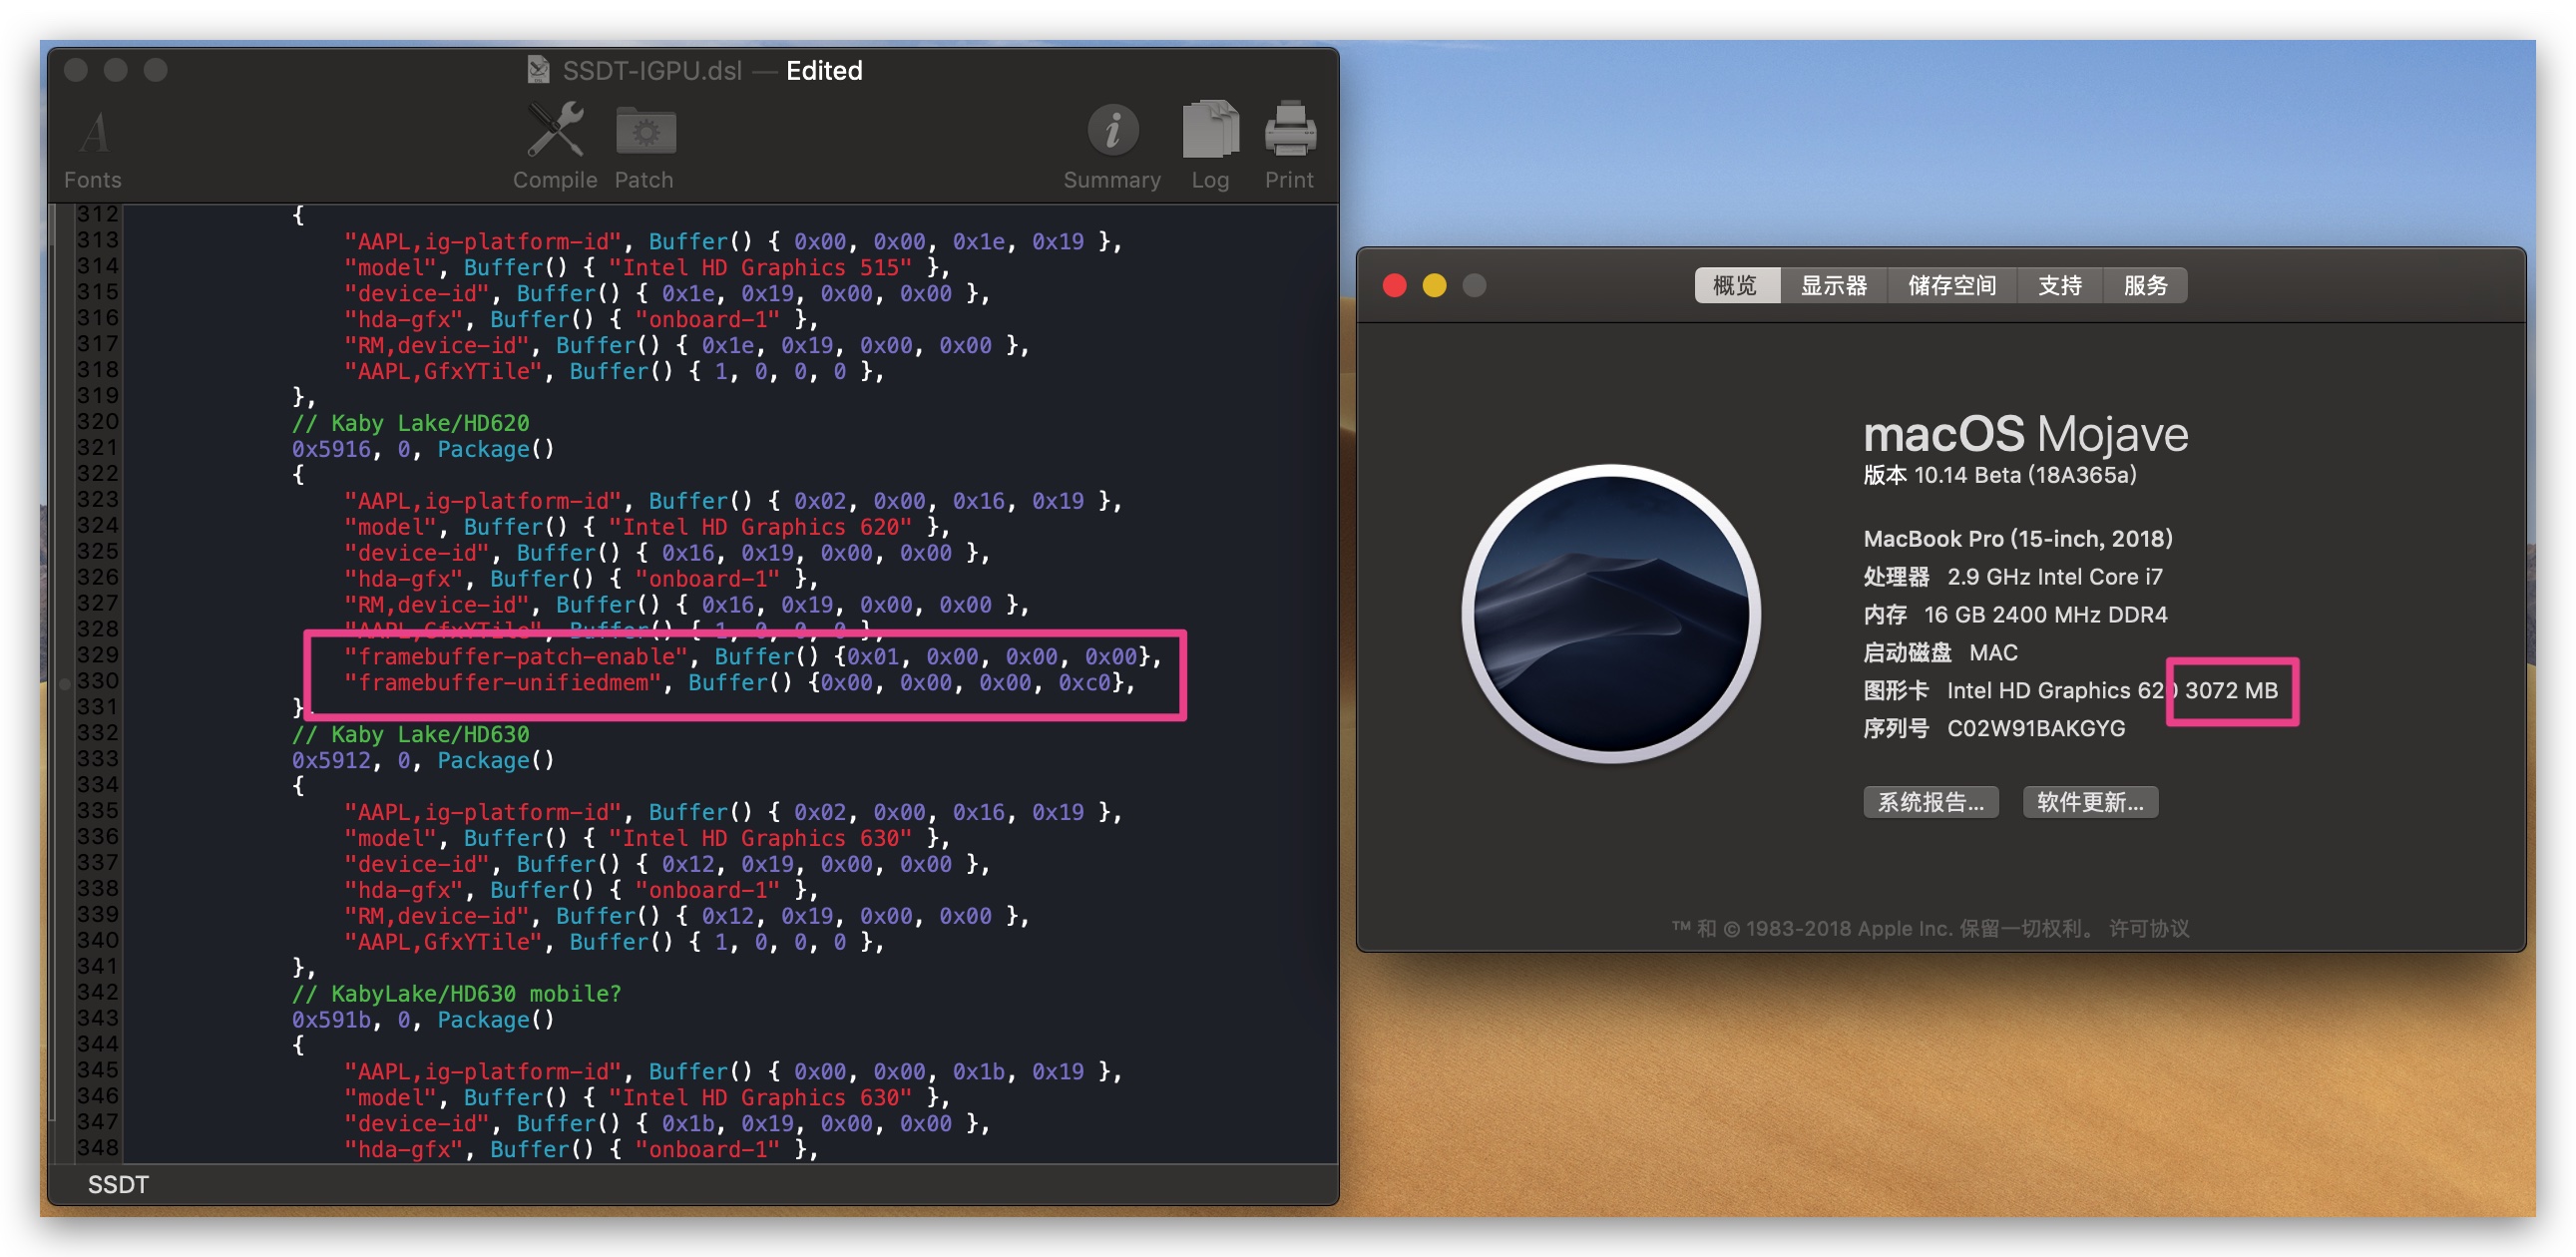Show the Summary info

(1112, 147)
